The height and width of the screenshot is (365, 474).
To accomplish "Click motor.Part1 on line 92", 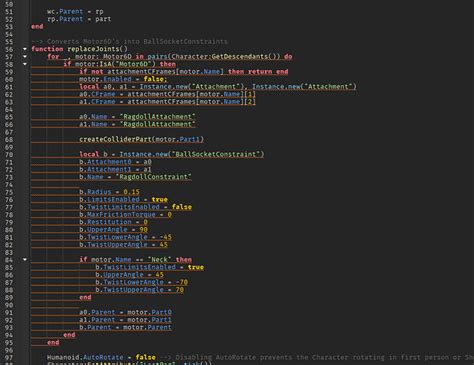I will pos(149,320).
